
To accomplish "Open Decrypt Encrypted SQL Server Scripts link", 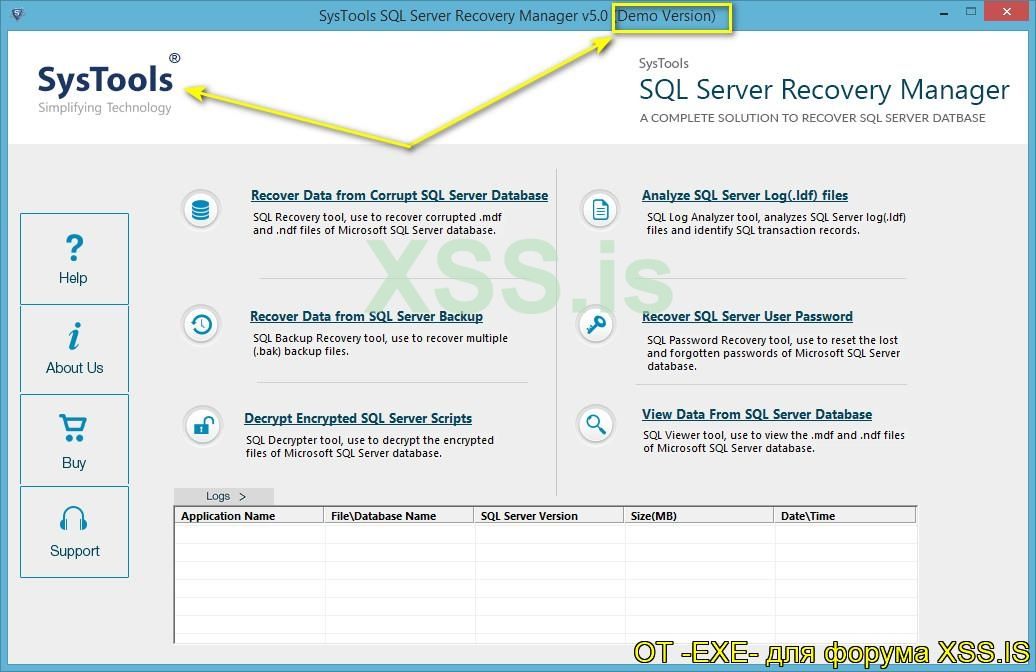I will (358, 418).
